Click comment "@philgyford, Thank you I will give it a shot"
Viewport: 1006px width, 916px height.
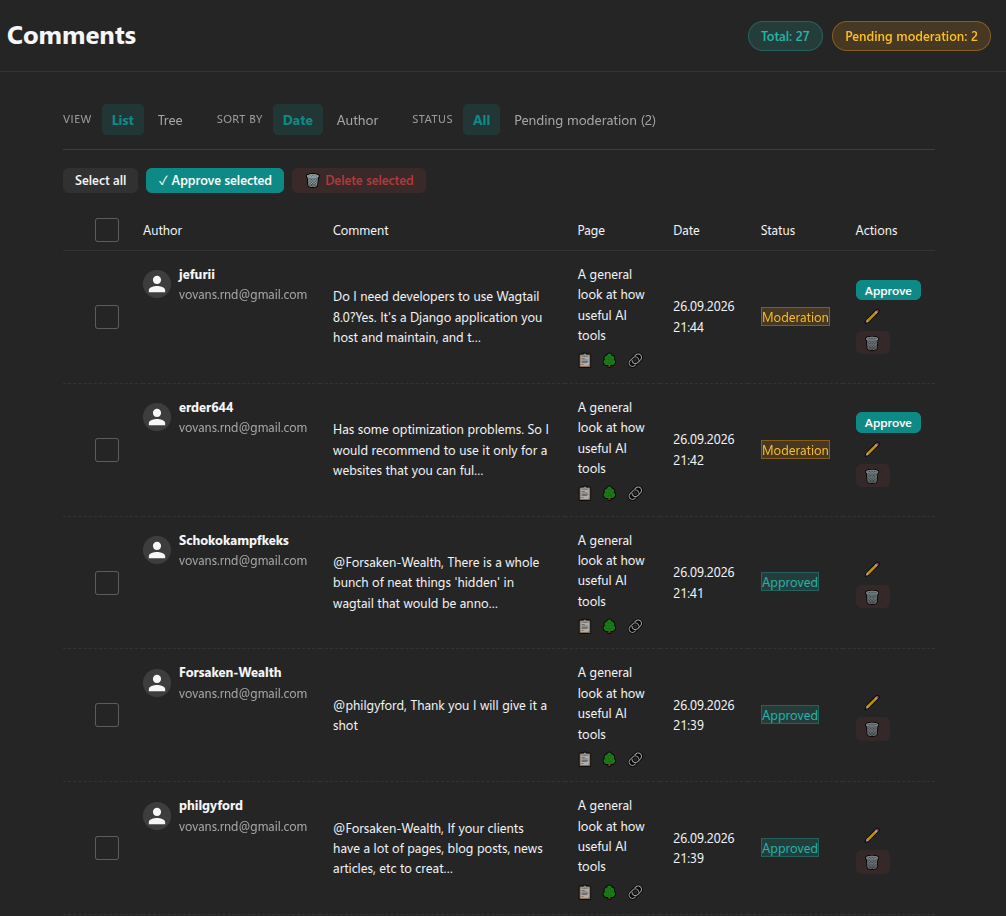point(439,715)
